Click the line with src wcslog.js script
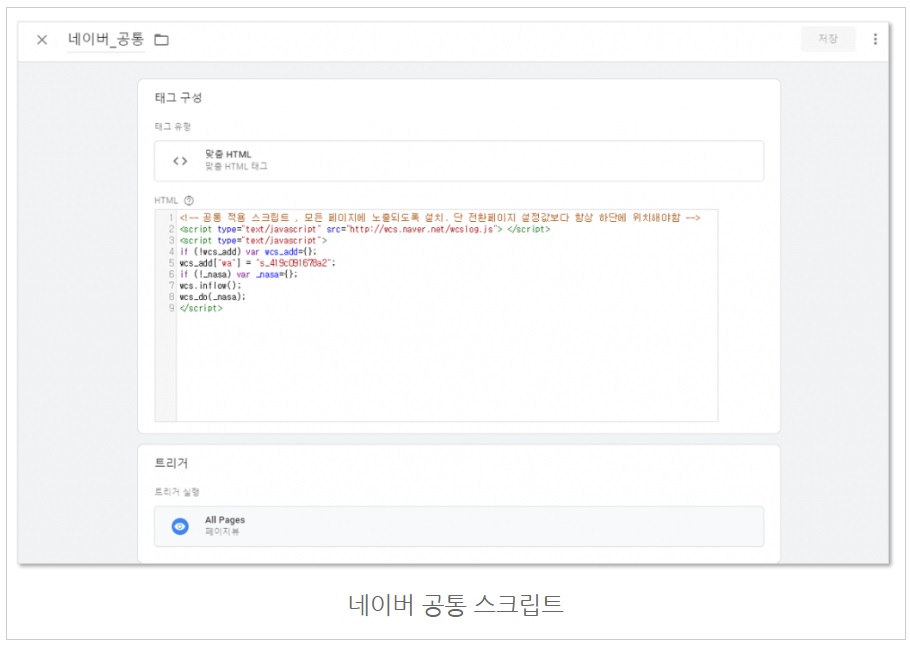910x645 pixels. 364,229
